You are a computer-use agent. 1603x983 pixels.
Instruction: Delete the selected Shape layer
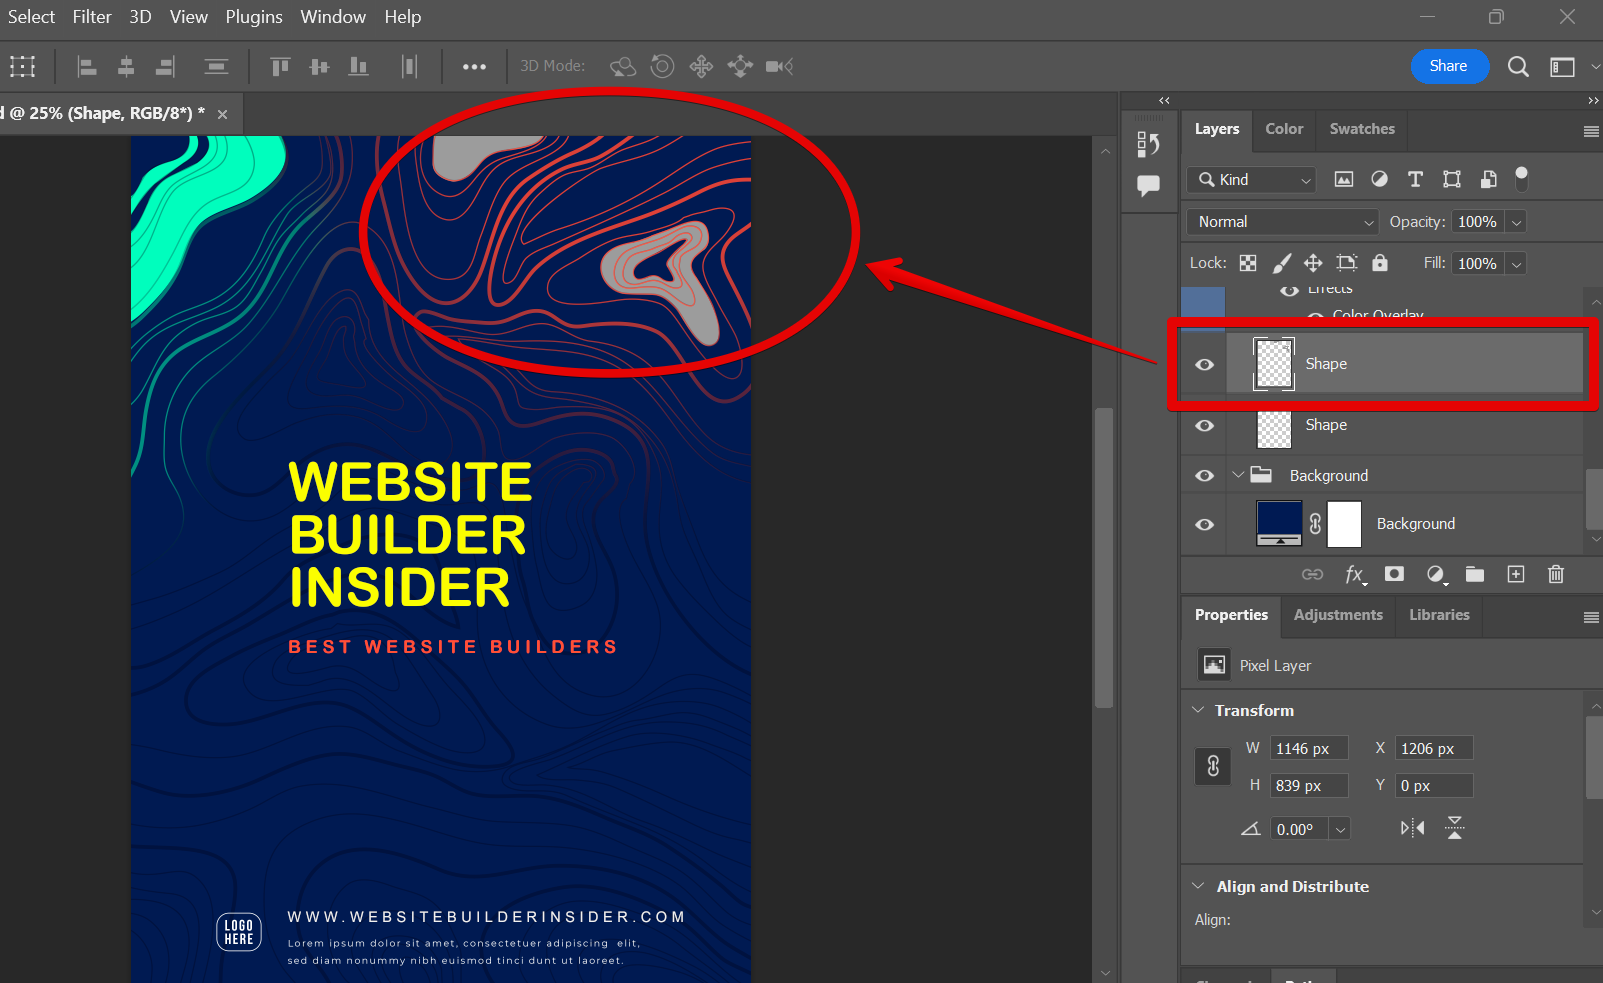point(1556,574)
